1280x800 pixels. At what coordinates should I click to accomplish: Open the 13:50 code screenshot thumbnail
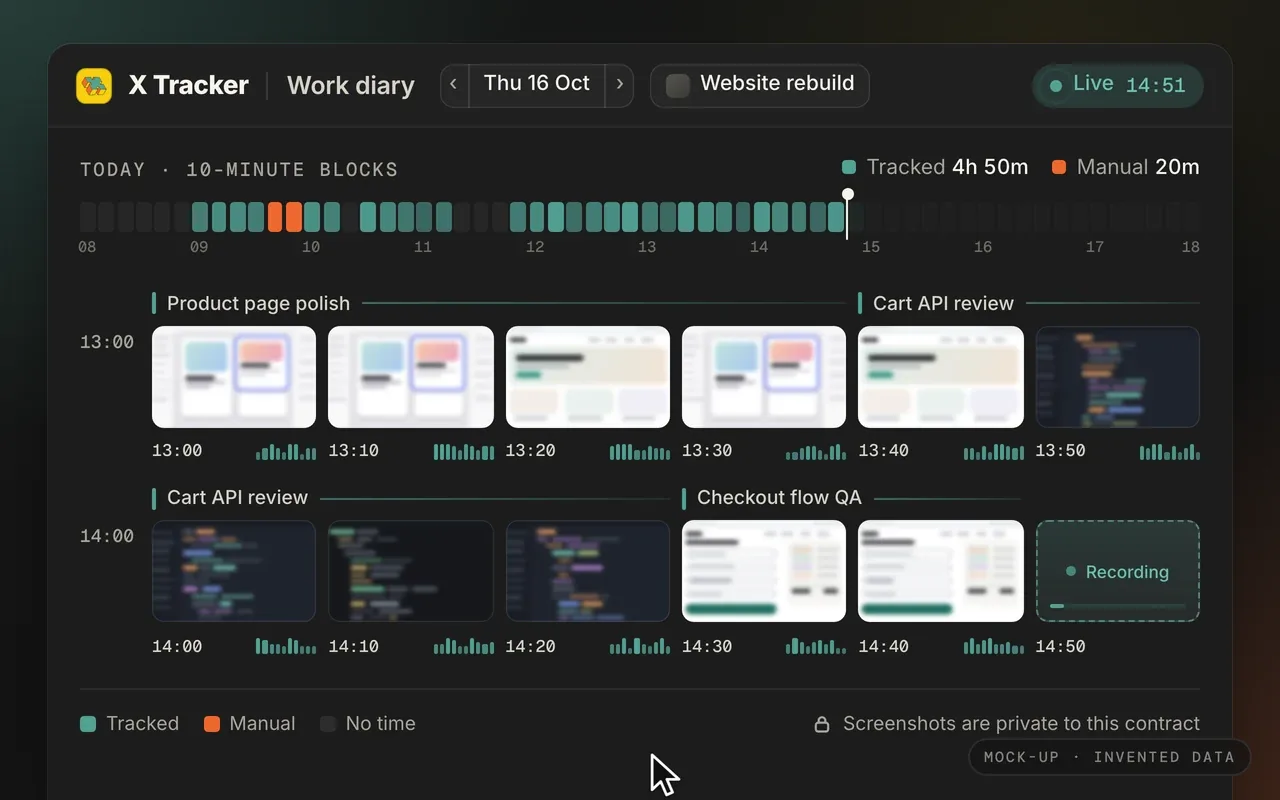1118,377
